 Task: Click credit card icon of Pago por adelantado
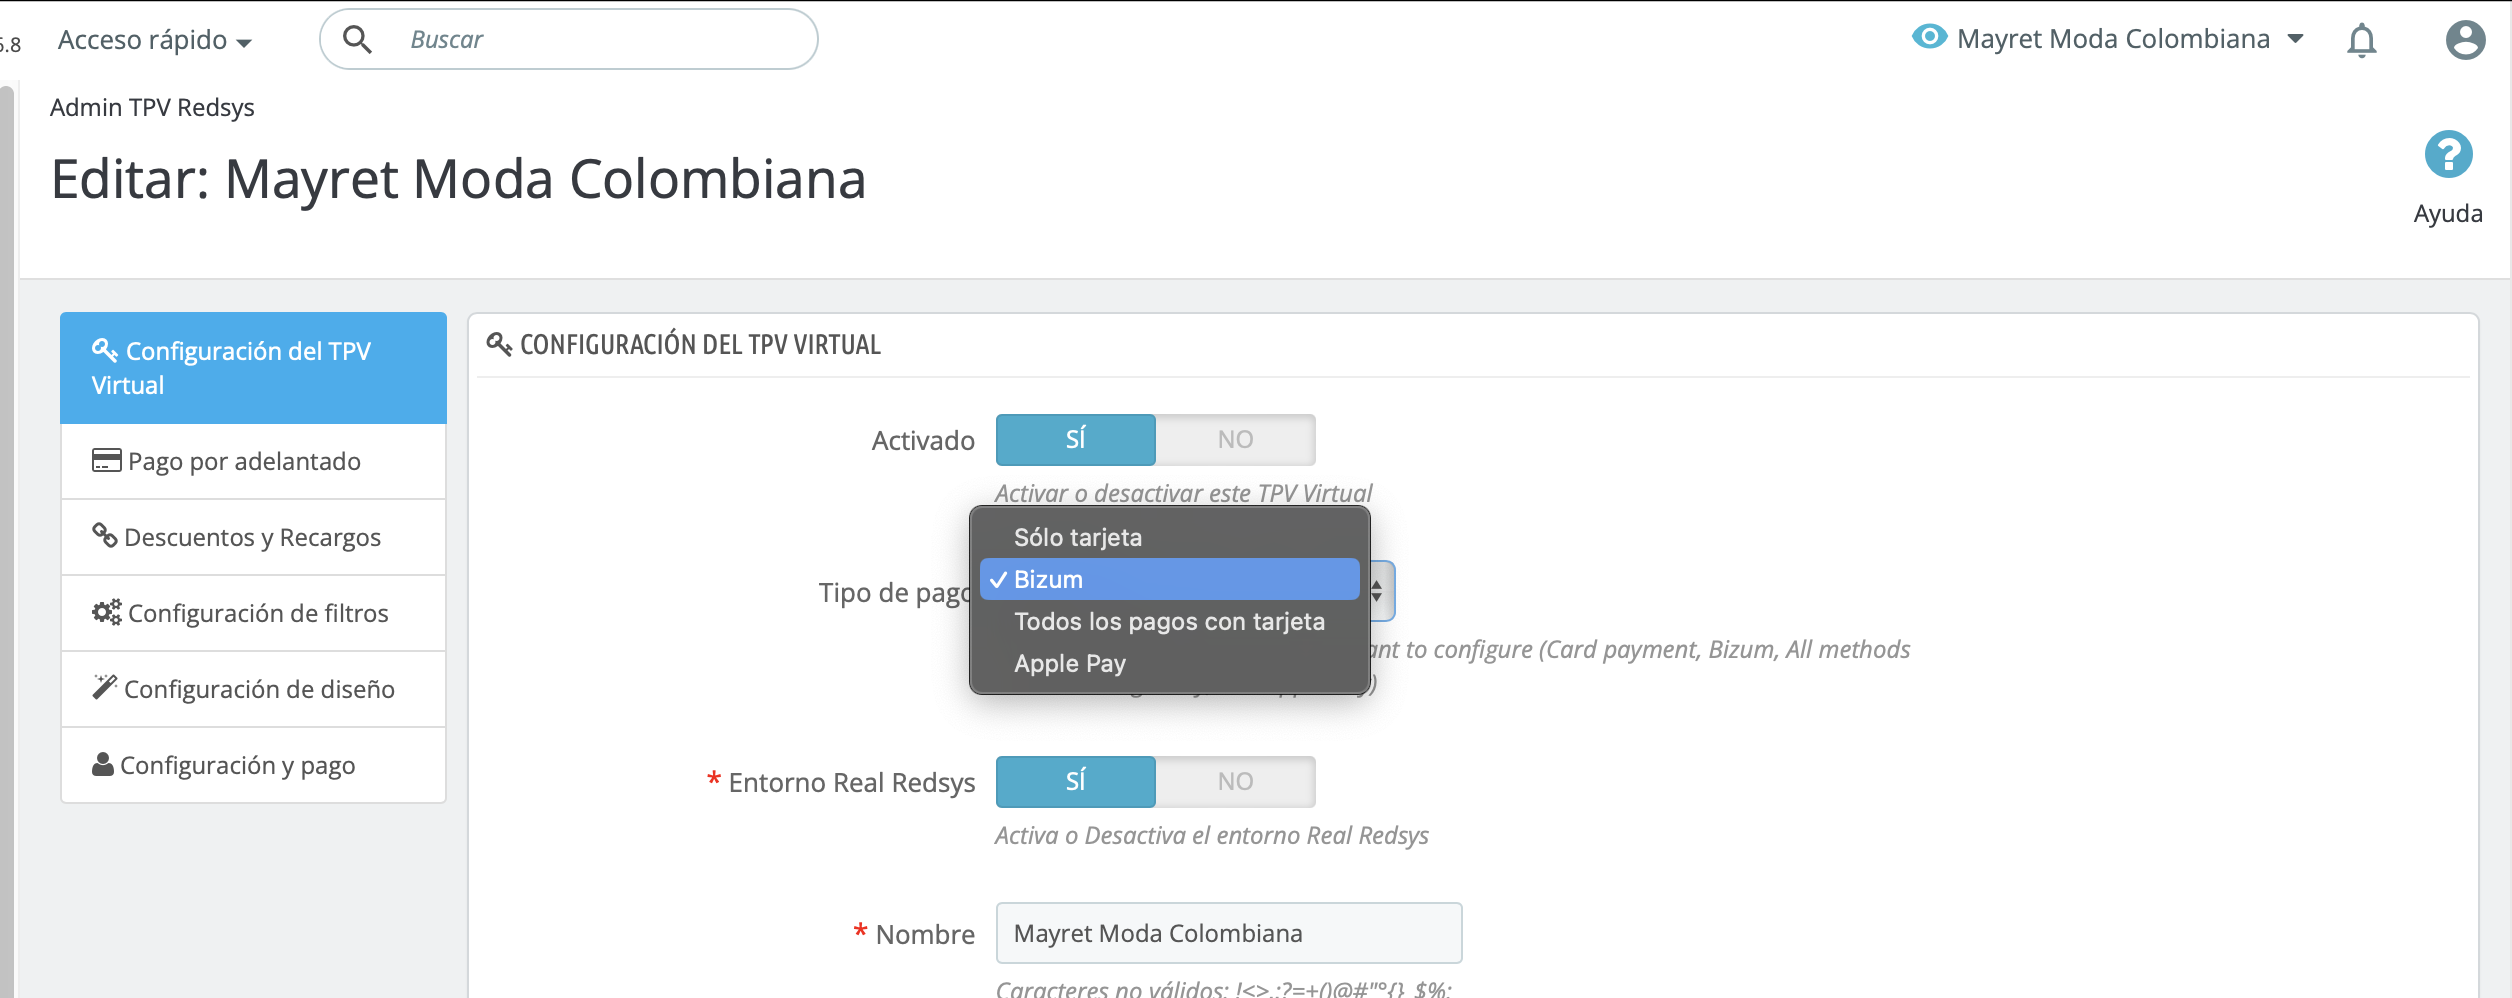(107, 460)
